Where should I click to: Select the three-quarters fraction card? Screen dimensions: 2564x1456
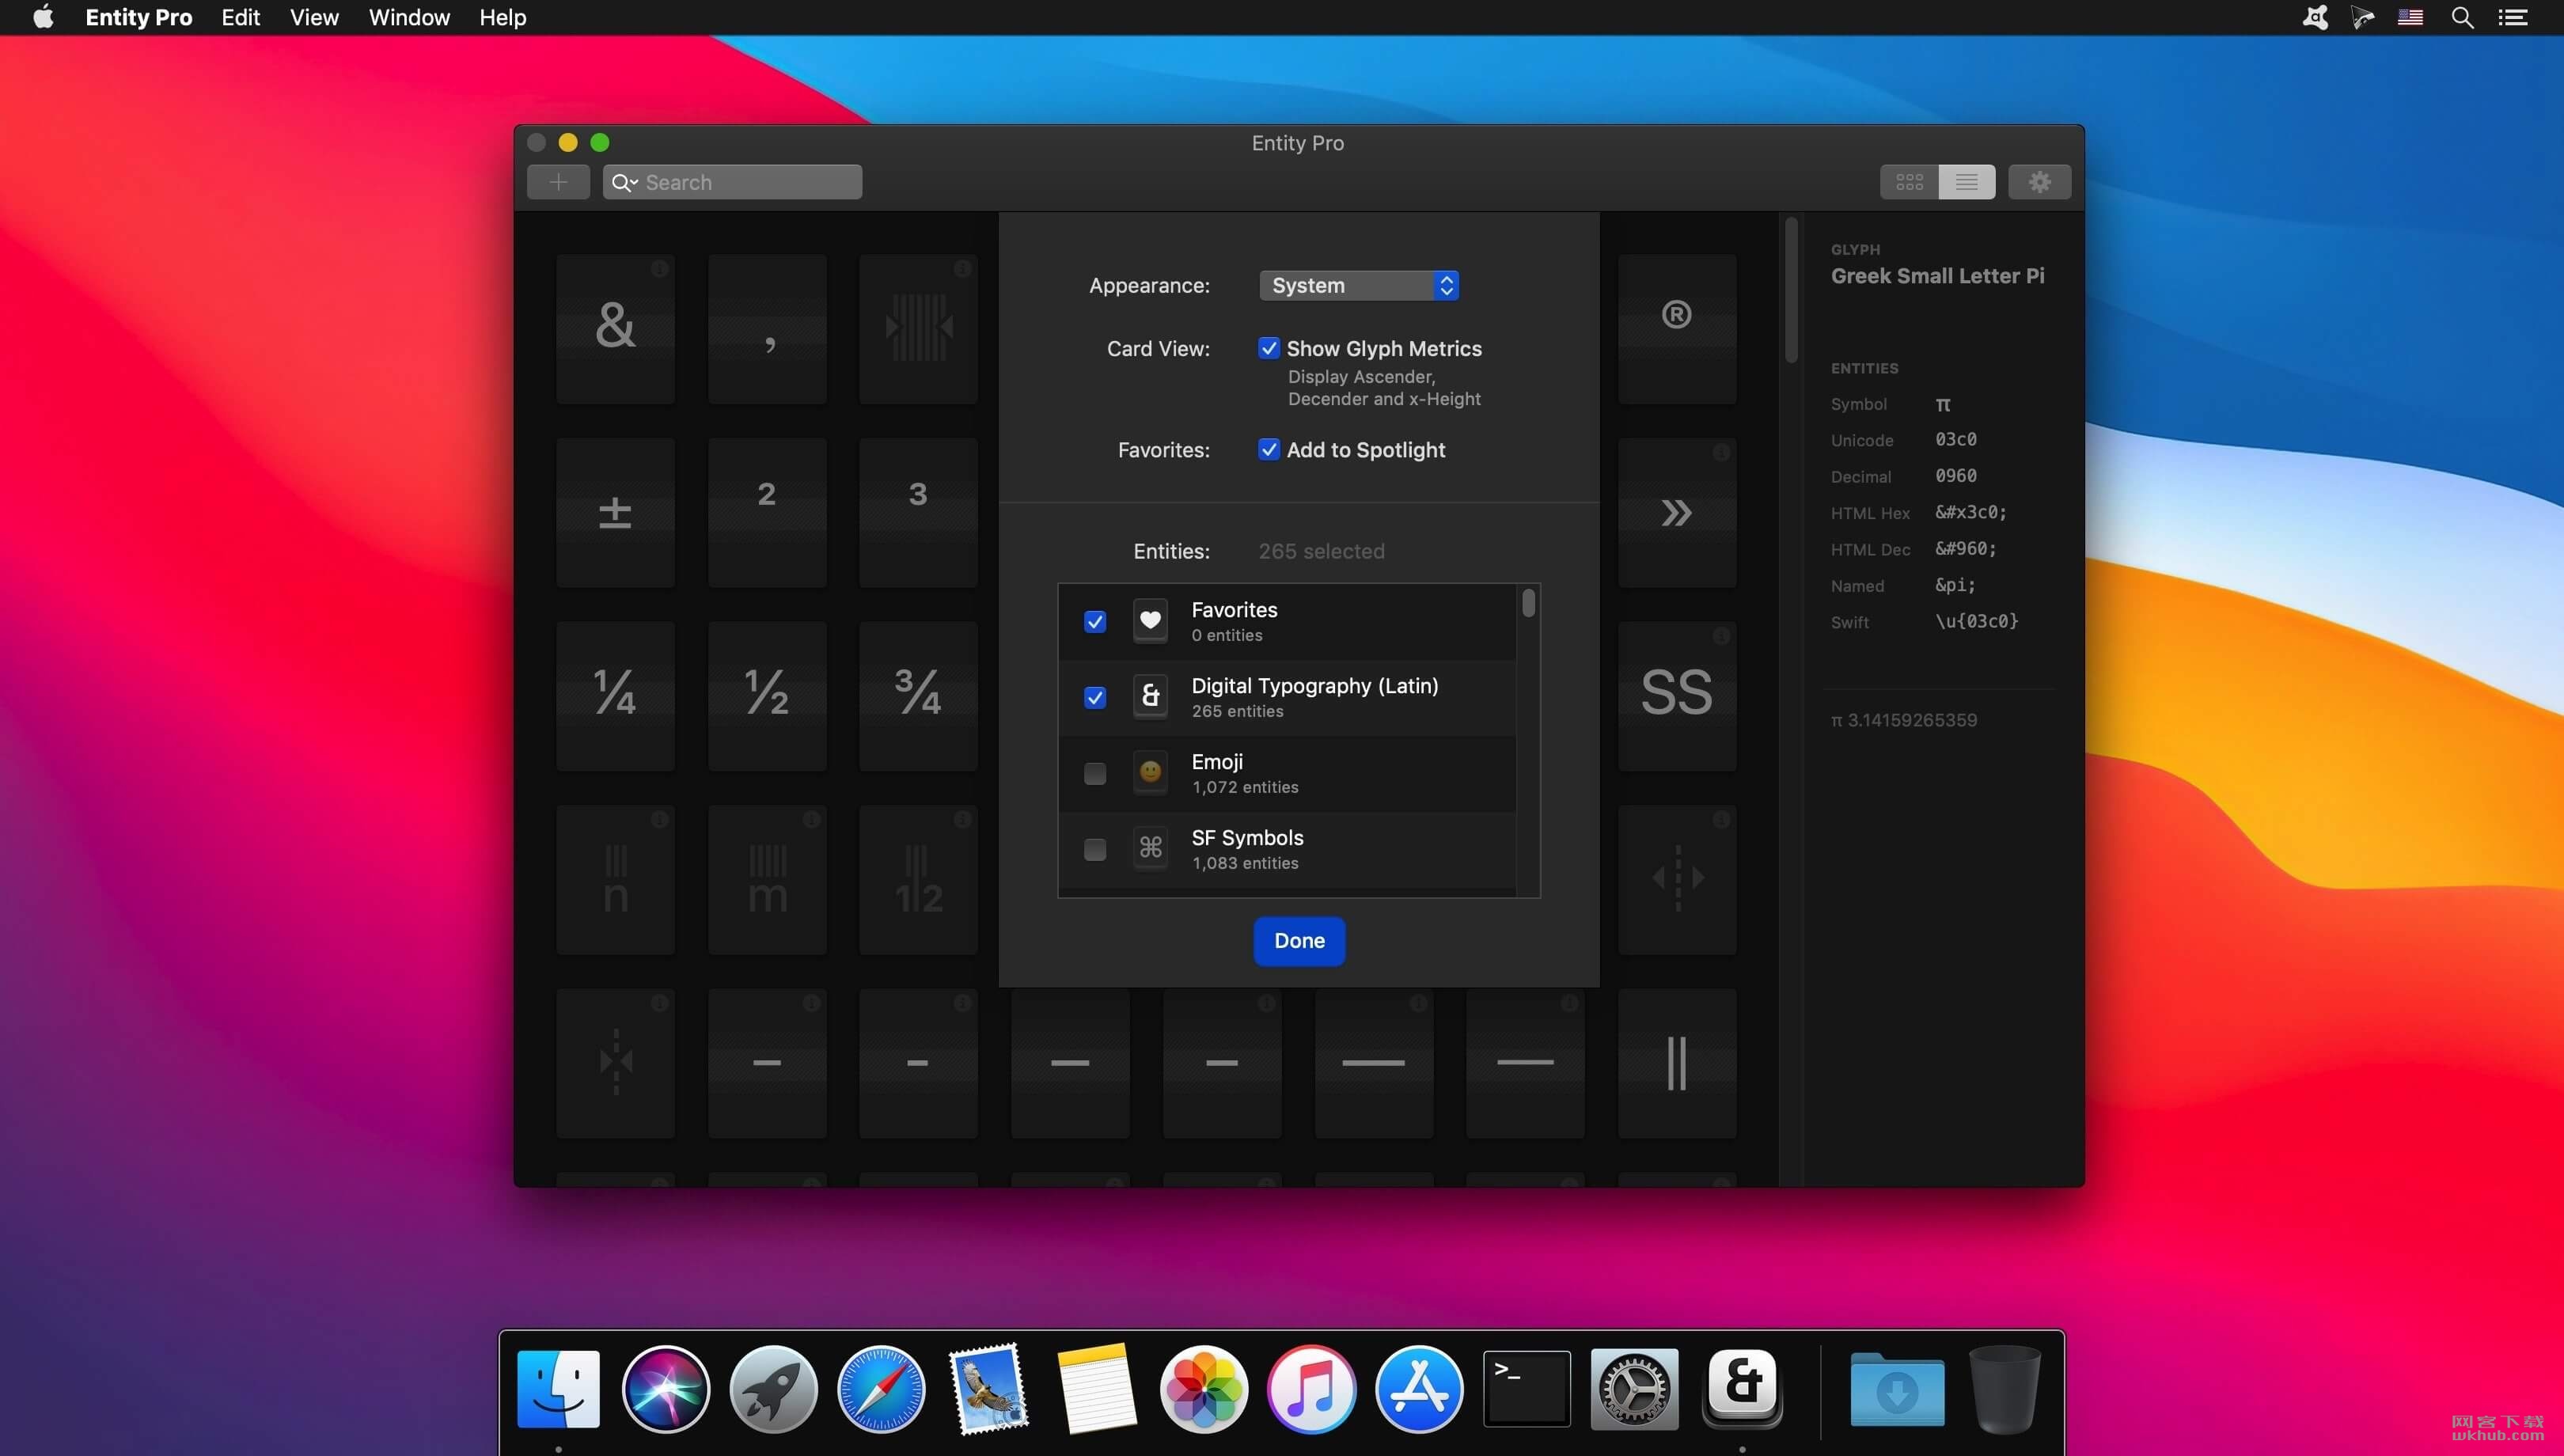click(918, 696)
